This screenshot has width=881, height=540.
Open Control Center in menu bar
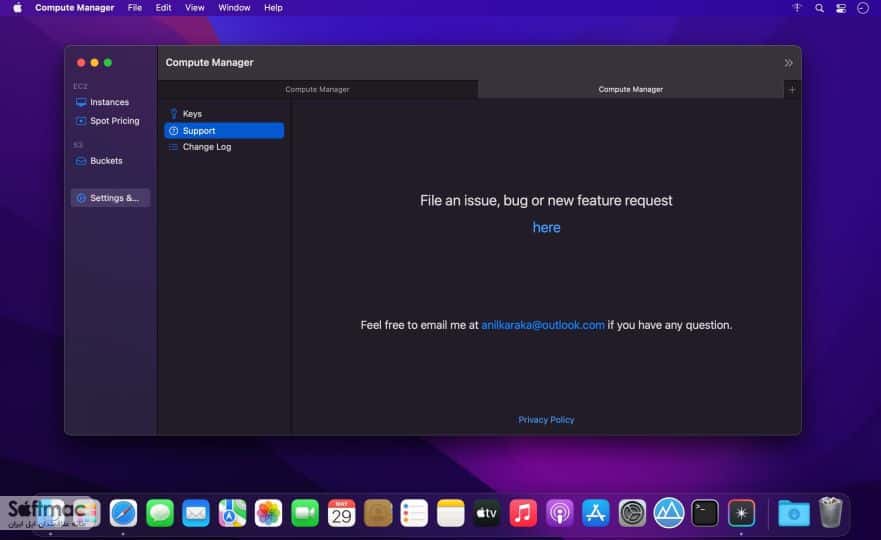click(841, 8)
